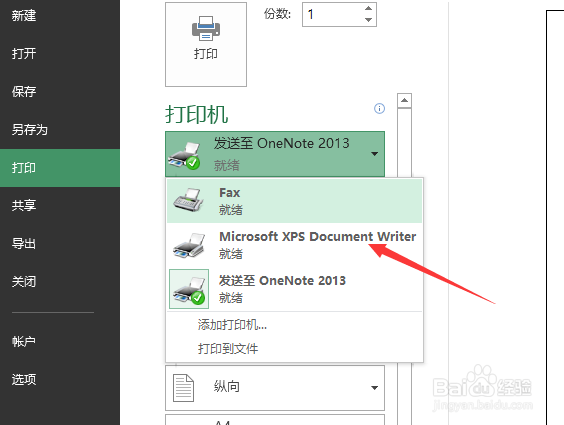The width and height of the screenshot is (564, 425).
Task: Click the portrait page icon
Action: [x=183, y=388]
